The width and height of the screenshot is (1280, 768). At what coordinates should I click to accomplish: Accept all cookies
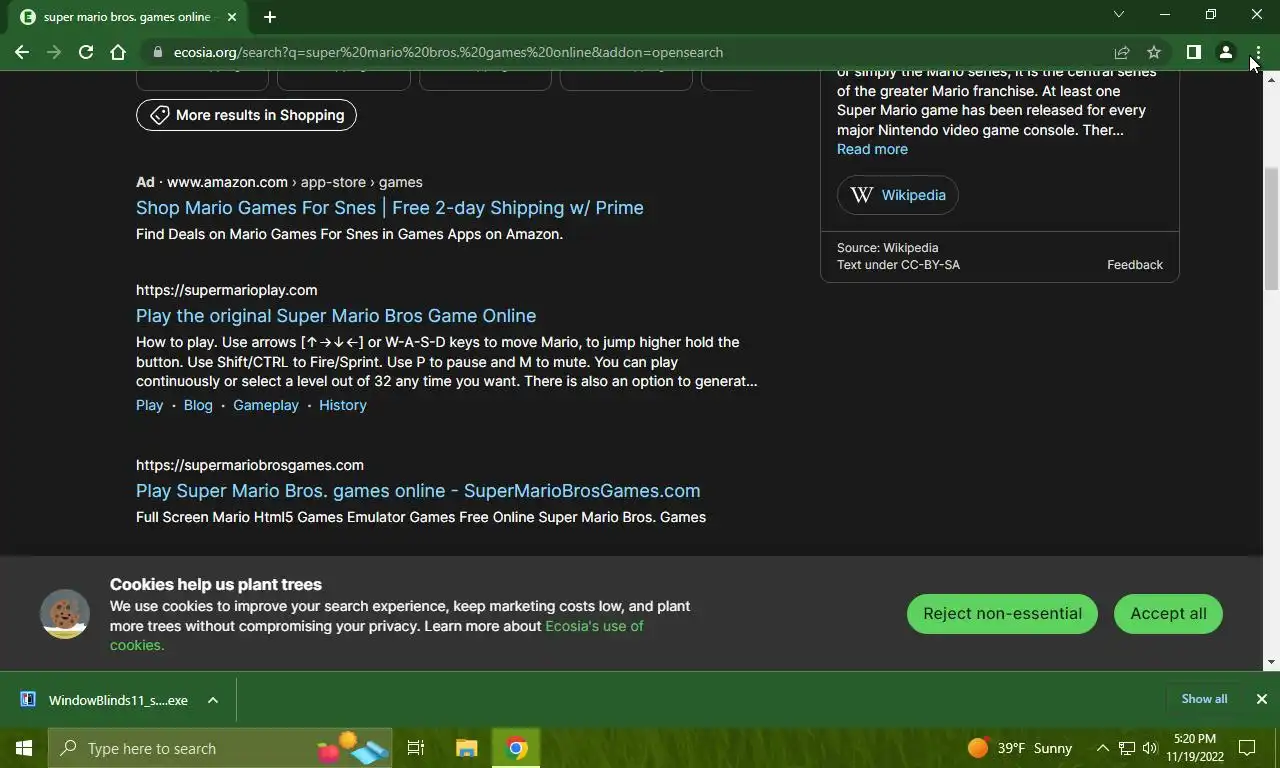coord(1168,614)
